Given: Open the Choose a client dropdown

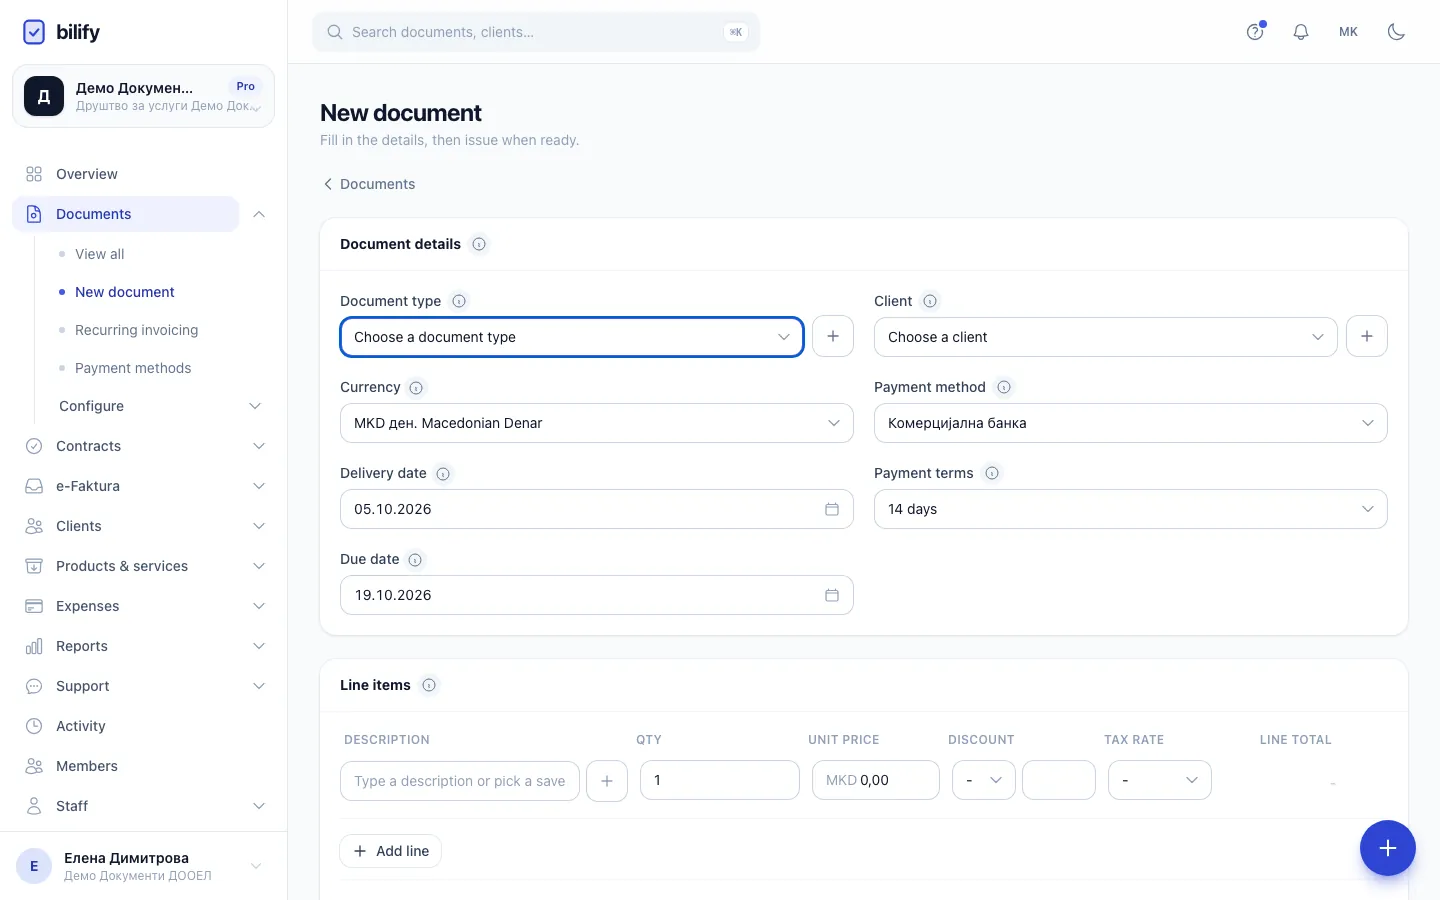Looking at the screenshot, I should (1106, 337).
